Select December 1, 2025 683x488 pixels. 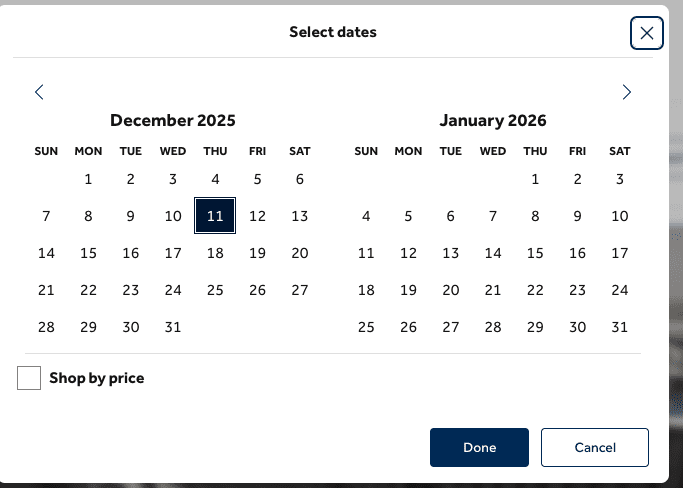[x=88, y=179]
